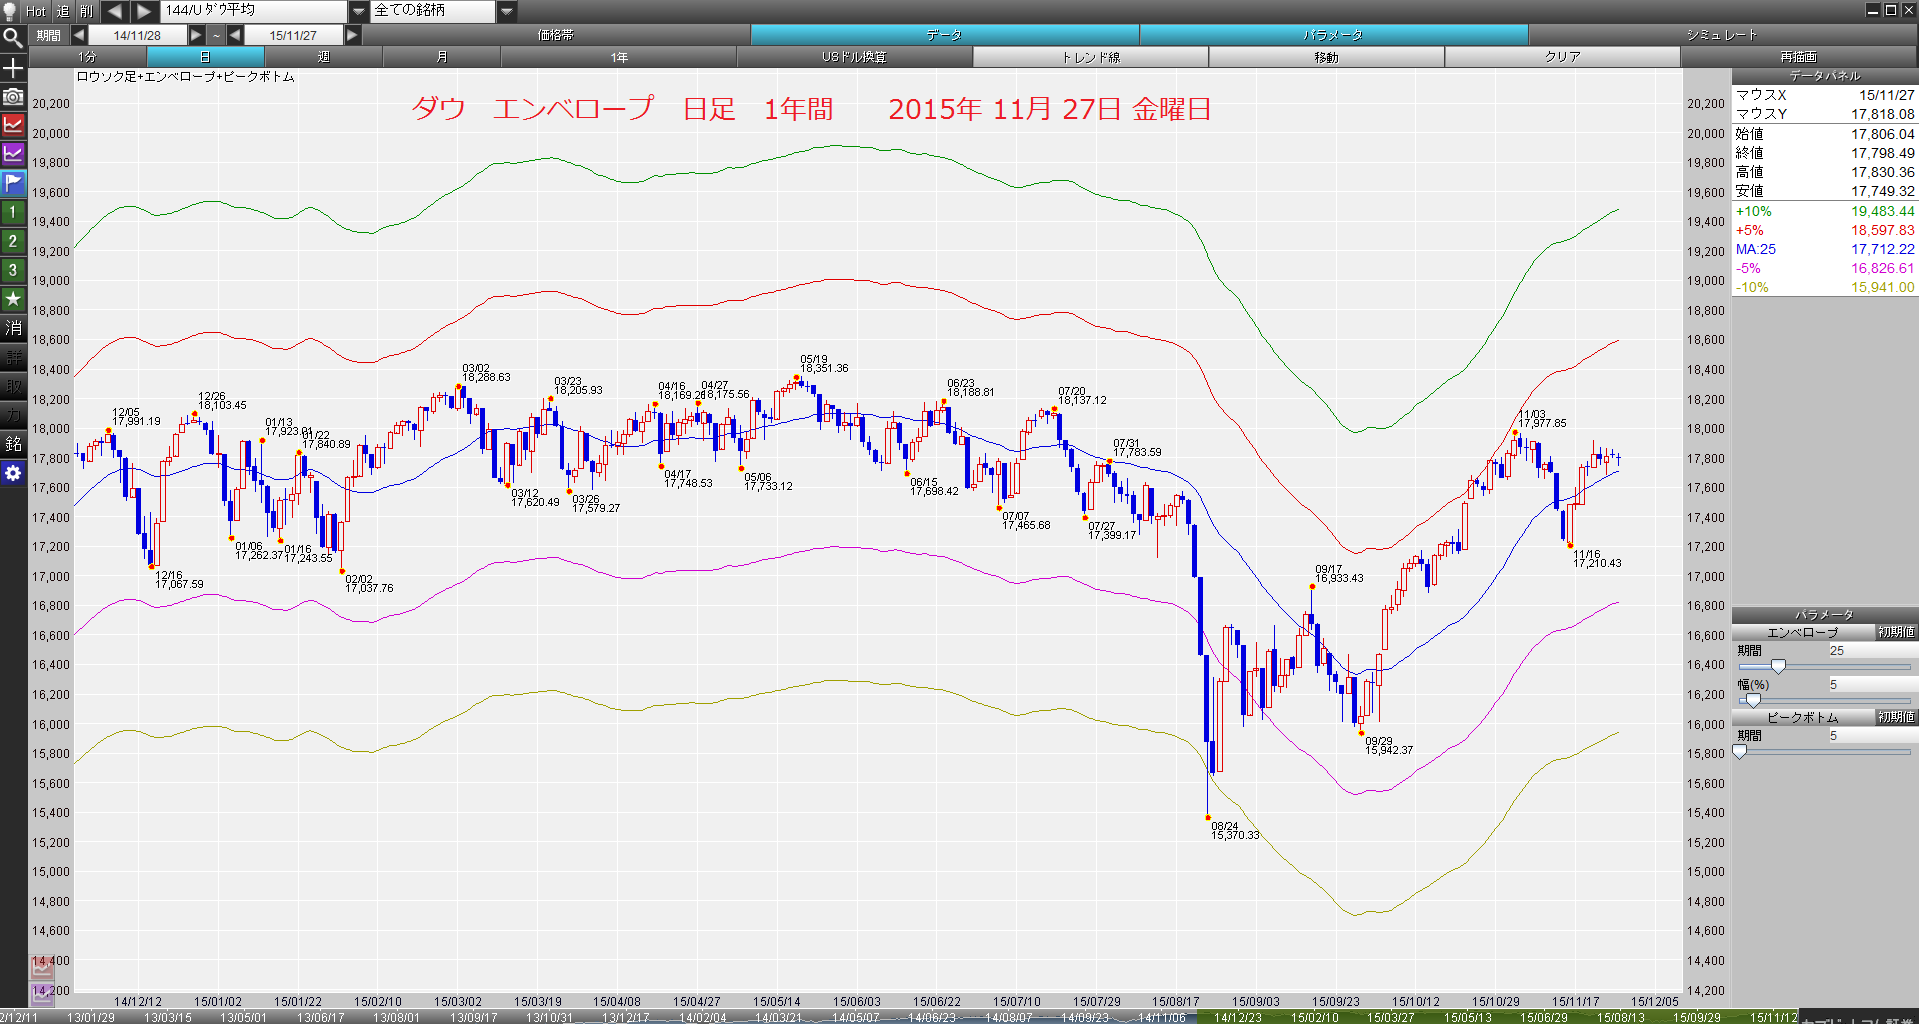Image resolution: width=1919 pixels, height=1024 pixels.
Task: Click the 銘 symbols sidebar button
Action: pos(12,444)
